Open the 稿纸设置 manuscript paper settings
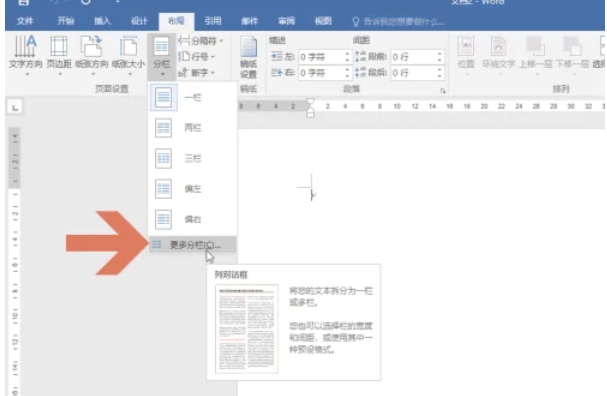Image resolution: width=607 pixels, height=396 pixels. (x=248, y=57)
